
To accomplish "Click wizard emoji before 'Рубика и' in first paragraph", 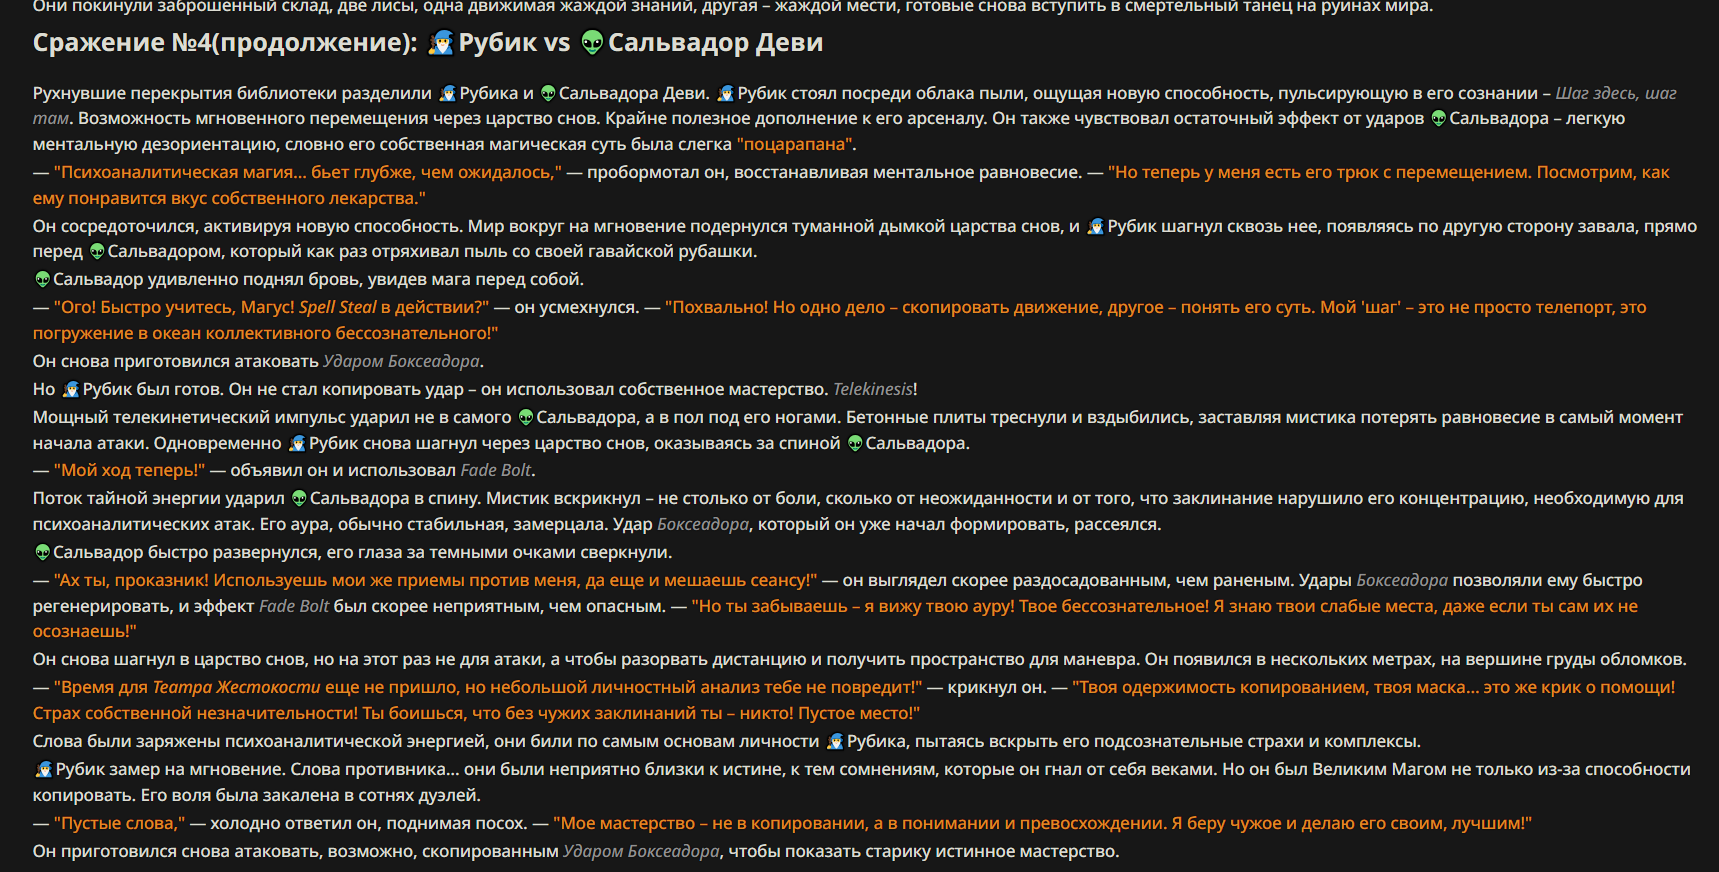I will pyautogui.click(x=448, y=93).
